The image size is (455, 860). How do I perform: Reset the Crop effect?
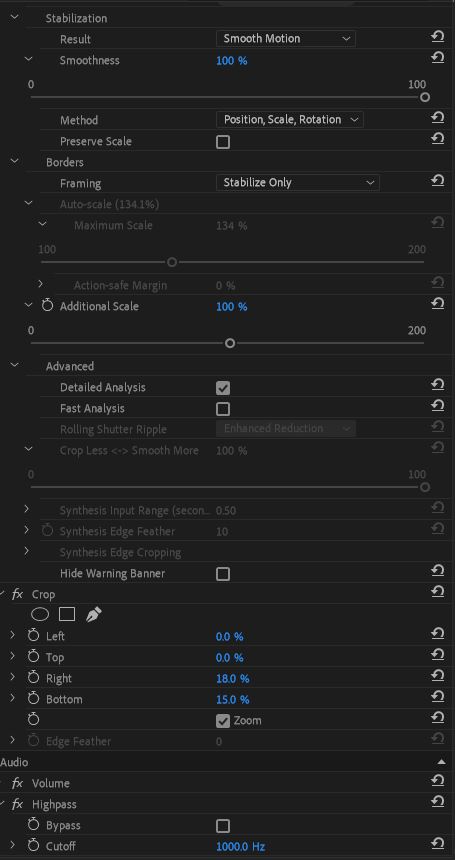(x=437, y=591)
